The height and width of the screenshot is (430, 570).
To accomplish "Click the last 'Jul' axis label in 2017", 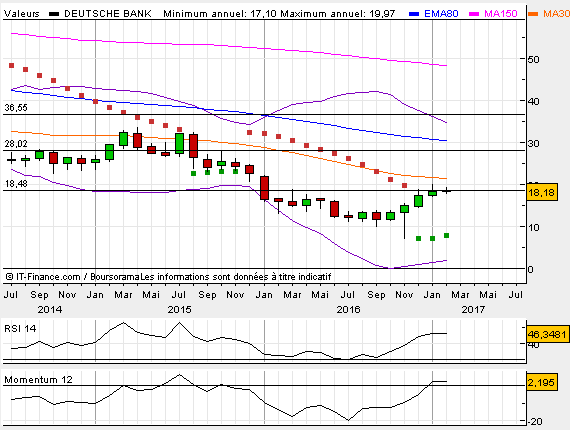I will 516,294.
